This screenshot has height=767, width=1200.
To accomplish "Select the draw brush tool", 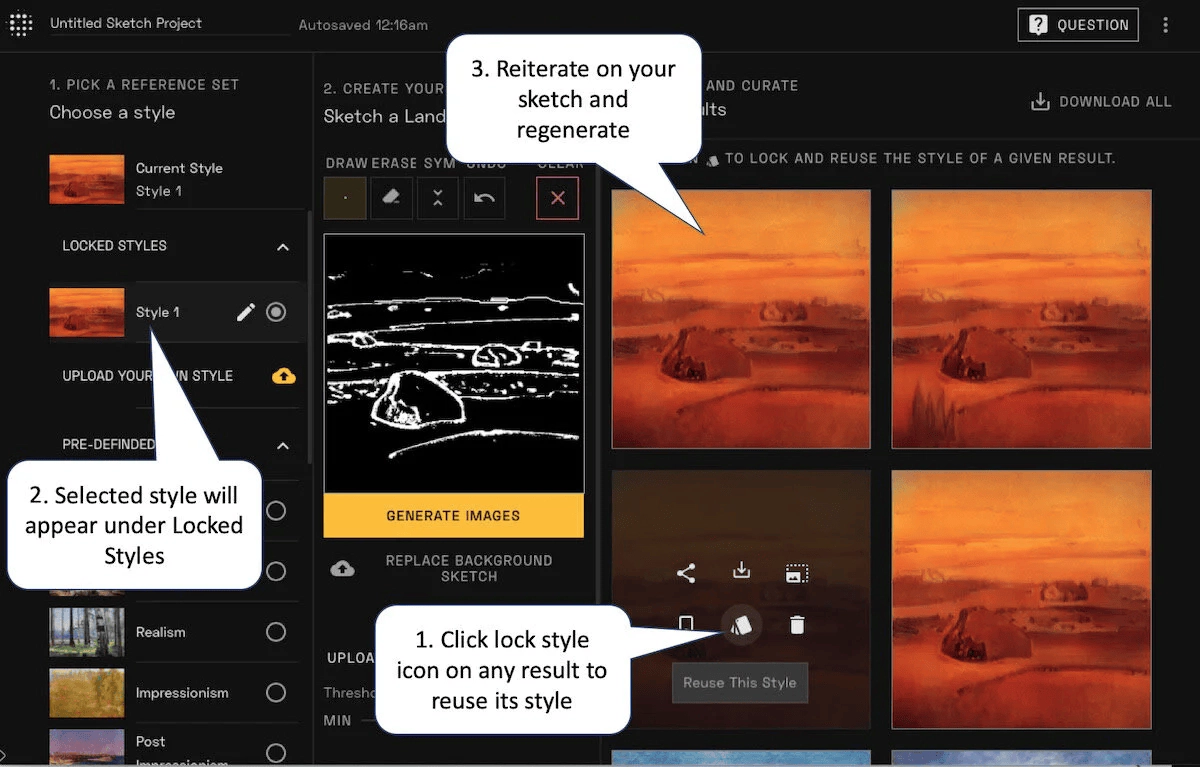I will 345,198.
